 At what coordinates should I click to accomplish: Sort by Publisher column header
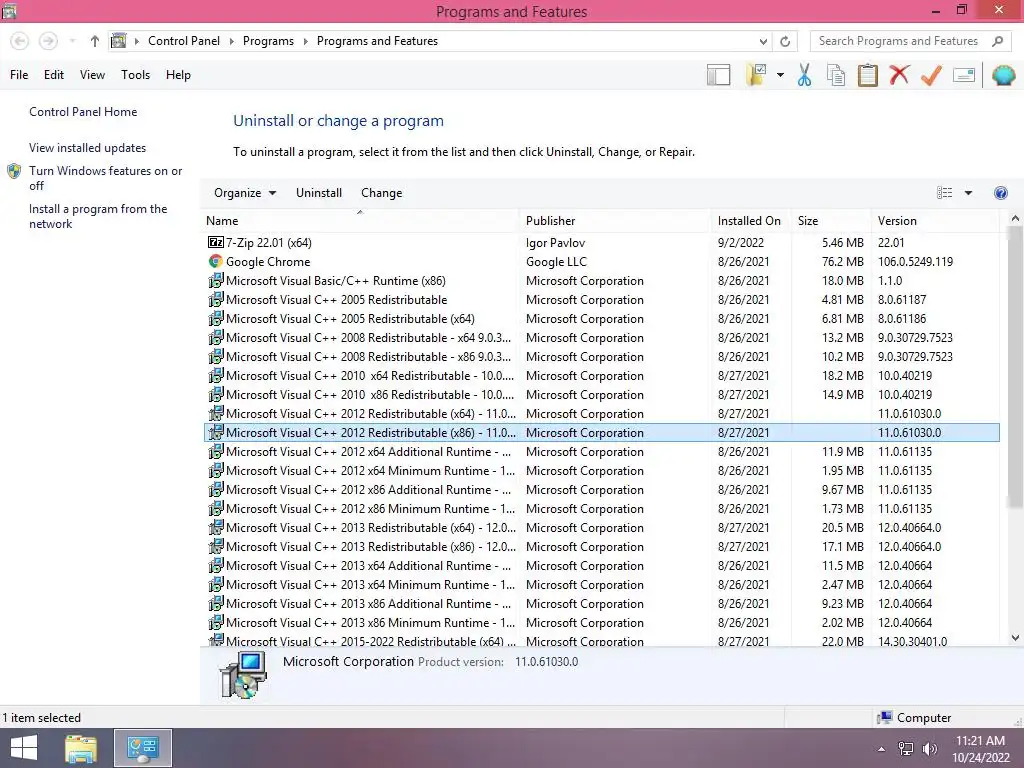click(615, 221)
